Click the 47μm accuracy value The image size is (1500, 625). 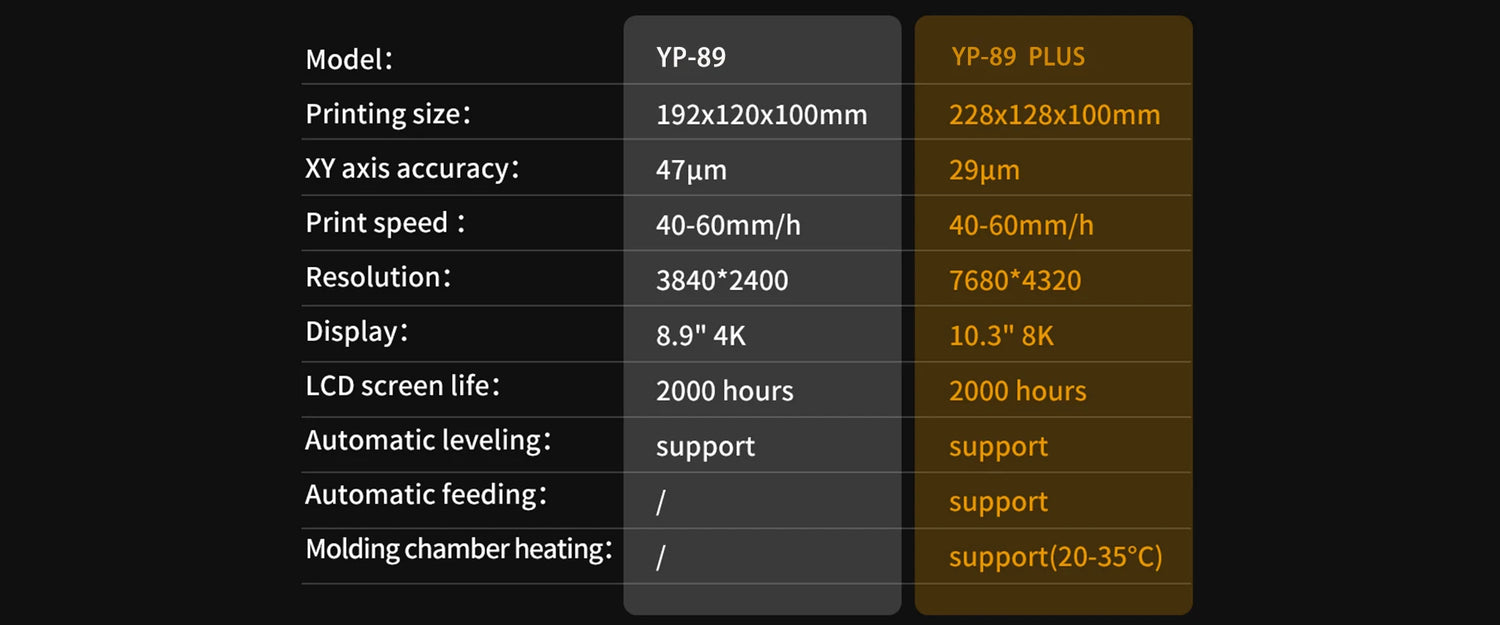click(691, 170)
